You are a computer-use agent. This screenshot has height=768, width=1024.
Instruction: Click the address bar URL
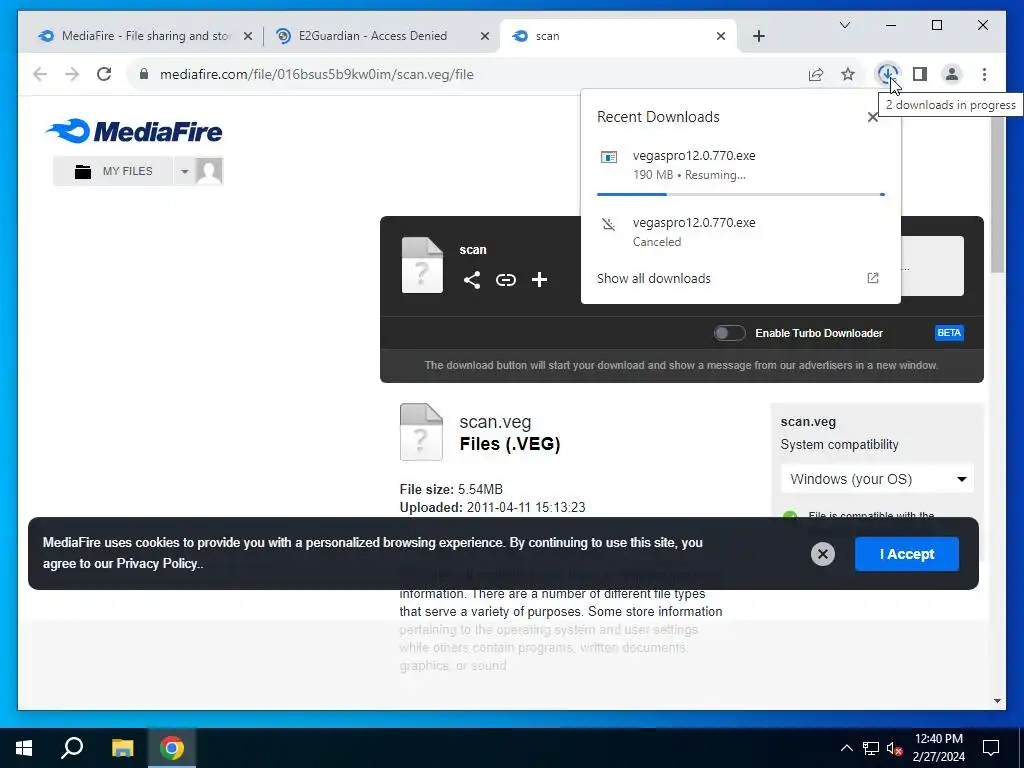click(317, 74)
